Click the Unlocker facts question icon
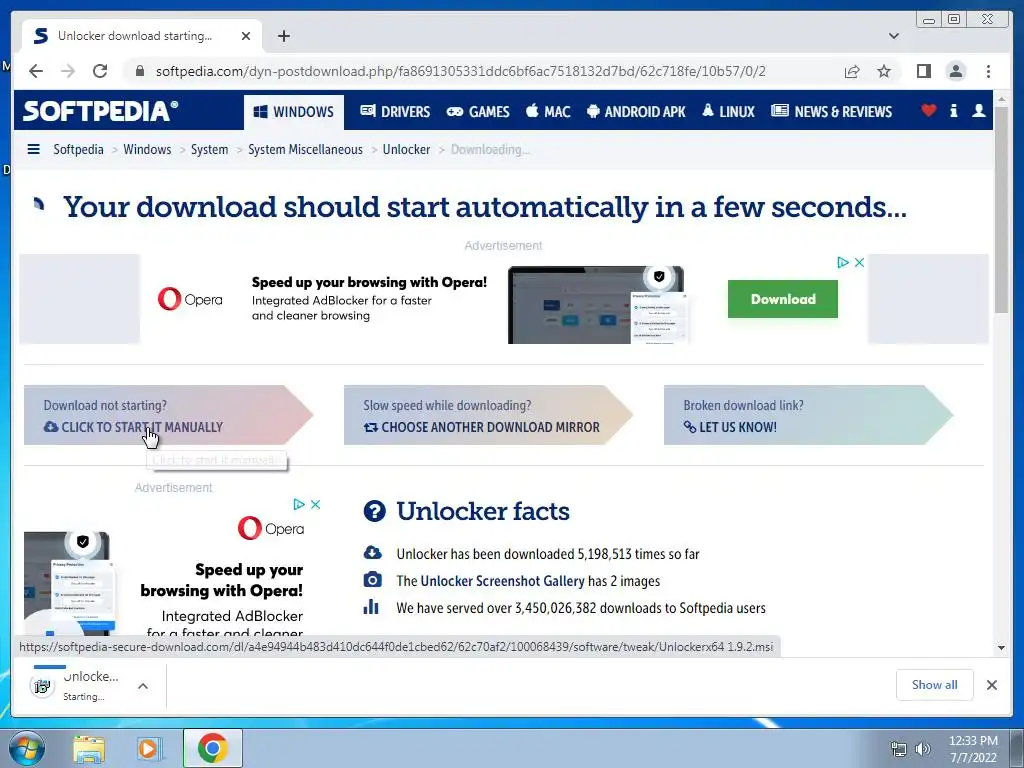This screenshot has height=768, width=1024. pos(374,511)
